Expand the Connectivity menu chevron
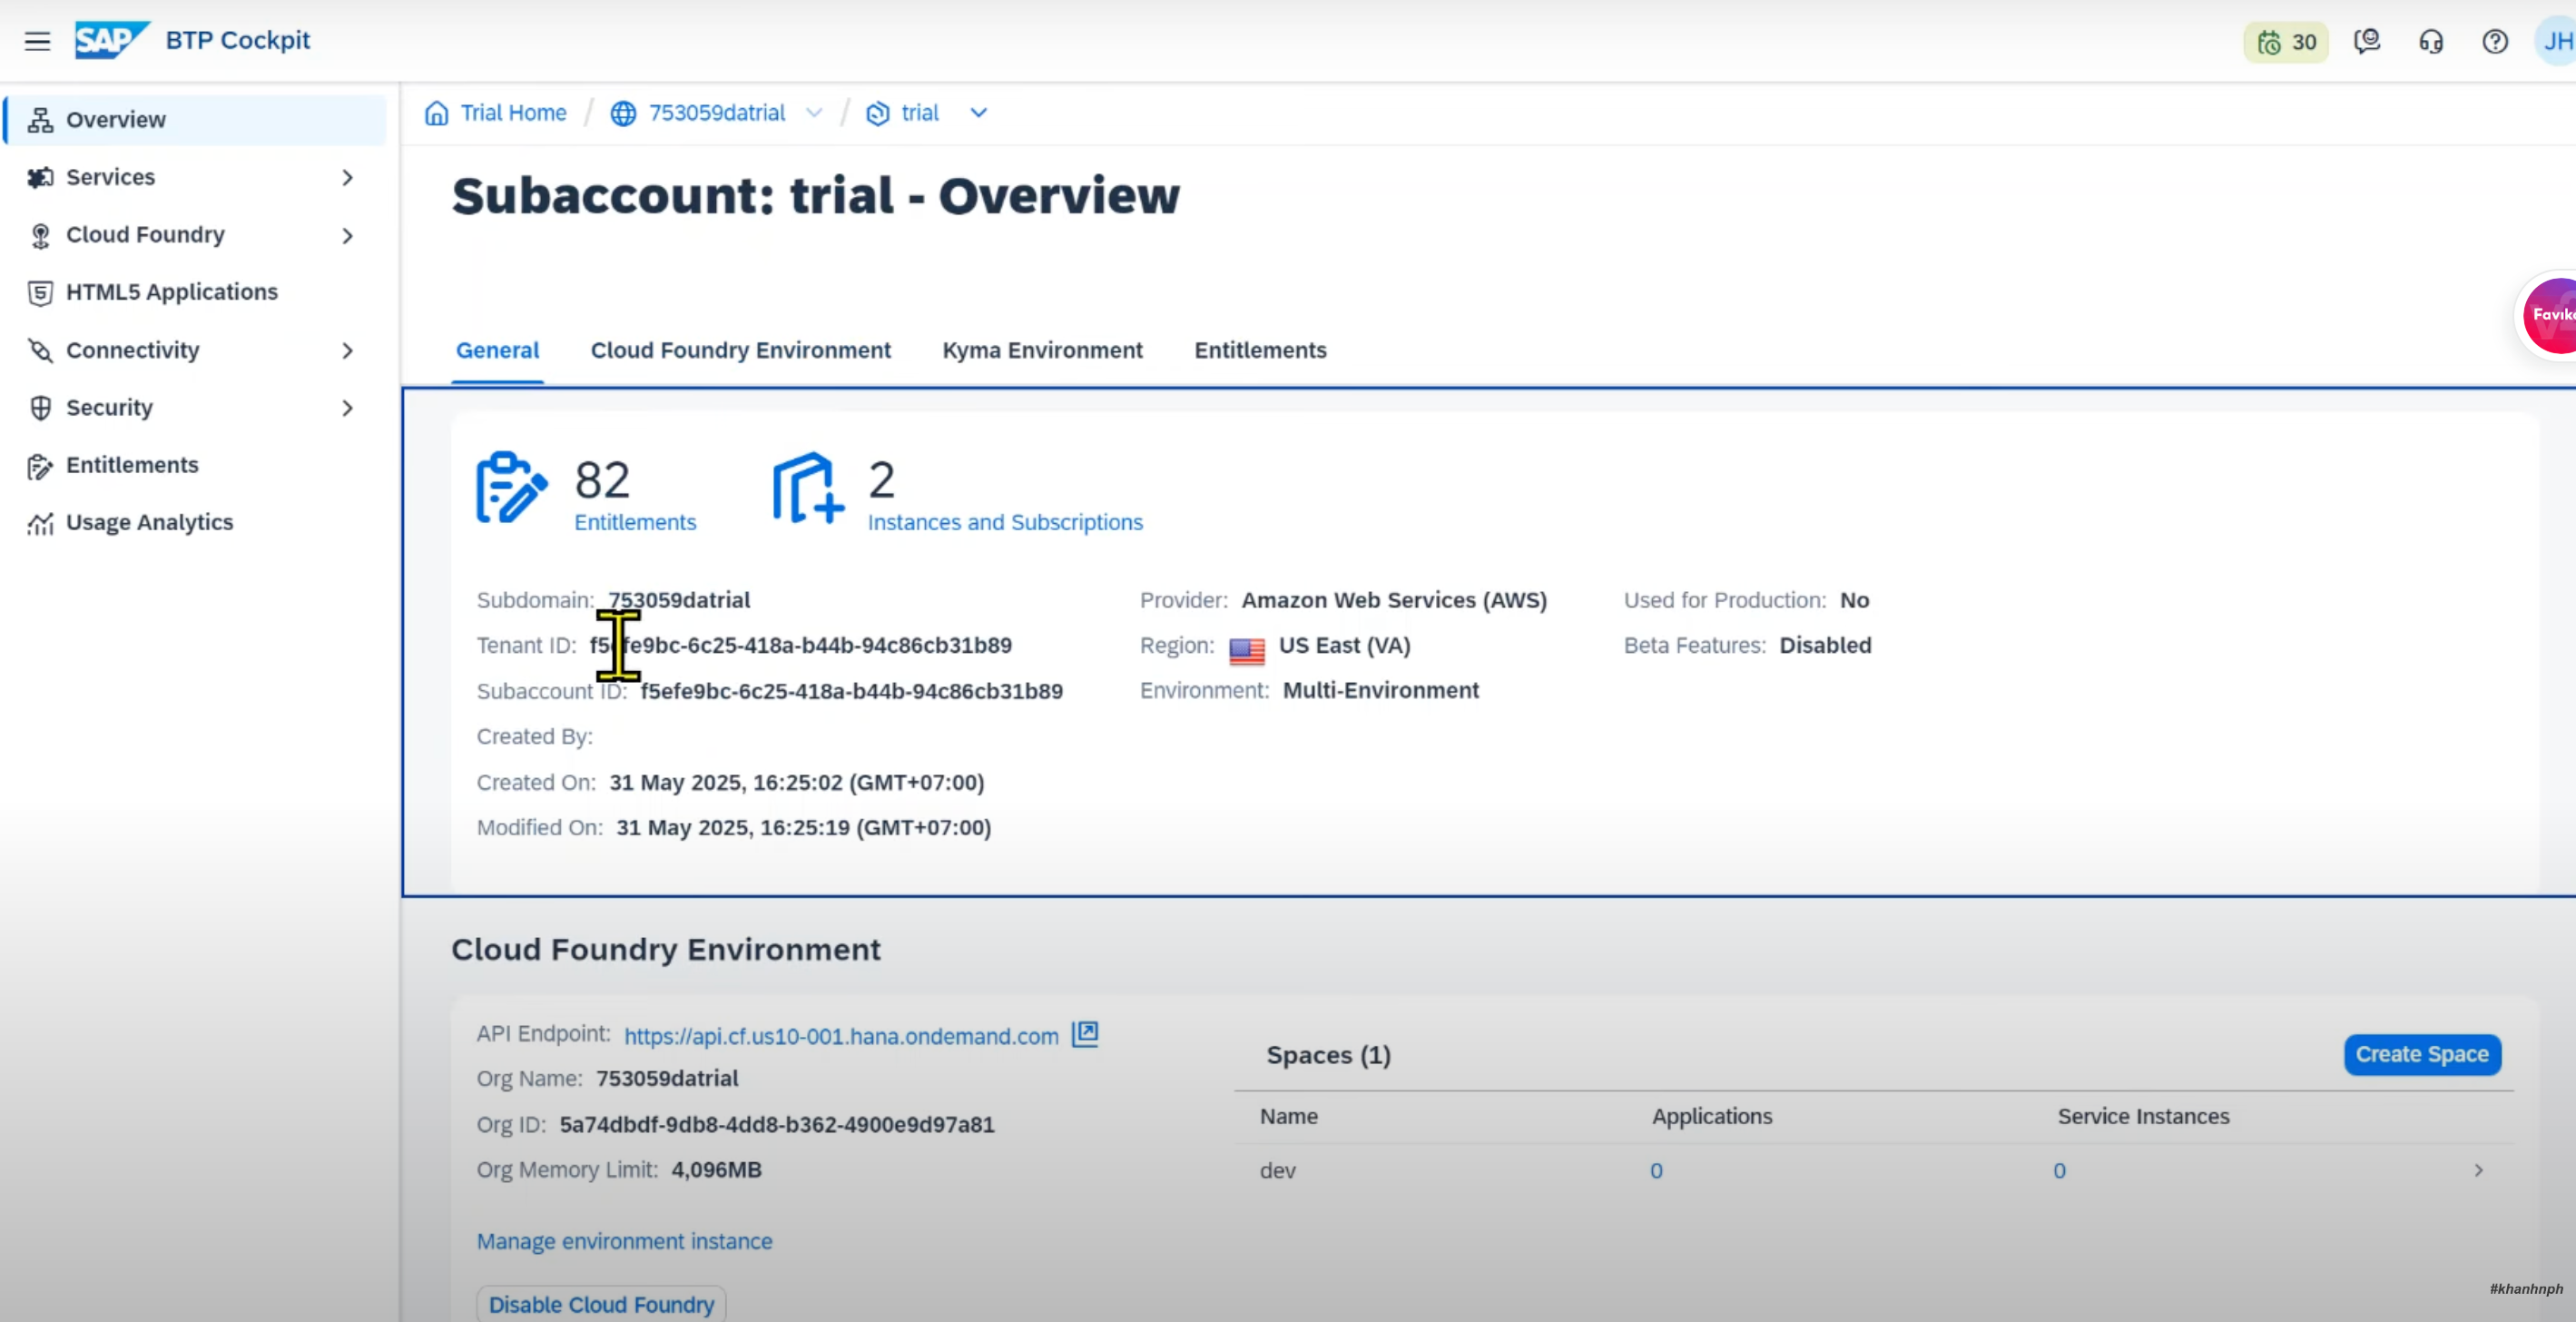The height and width of the screenshot is (1322, 2576). point(347,351)
